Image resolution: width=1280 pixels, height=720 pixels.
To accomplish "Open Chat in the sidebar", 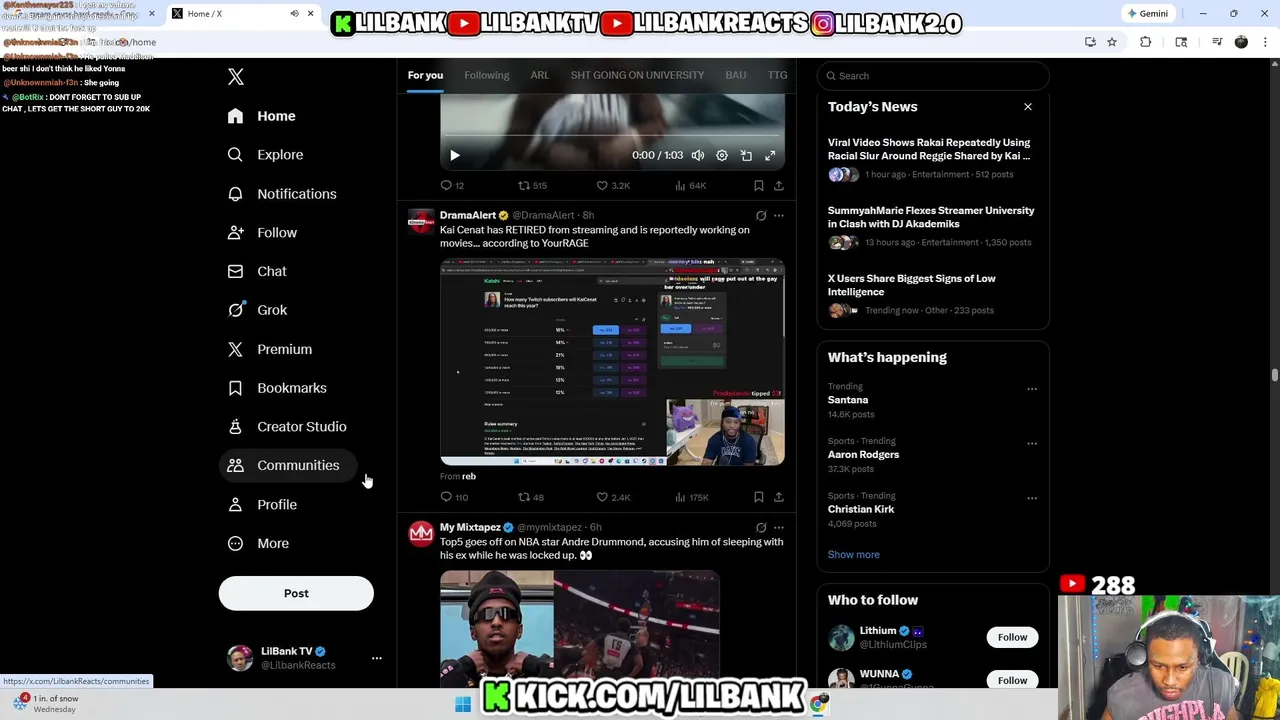I will tap(257, 271).
